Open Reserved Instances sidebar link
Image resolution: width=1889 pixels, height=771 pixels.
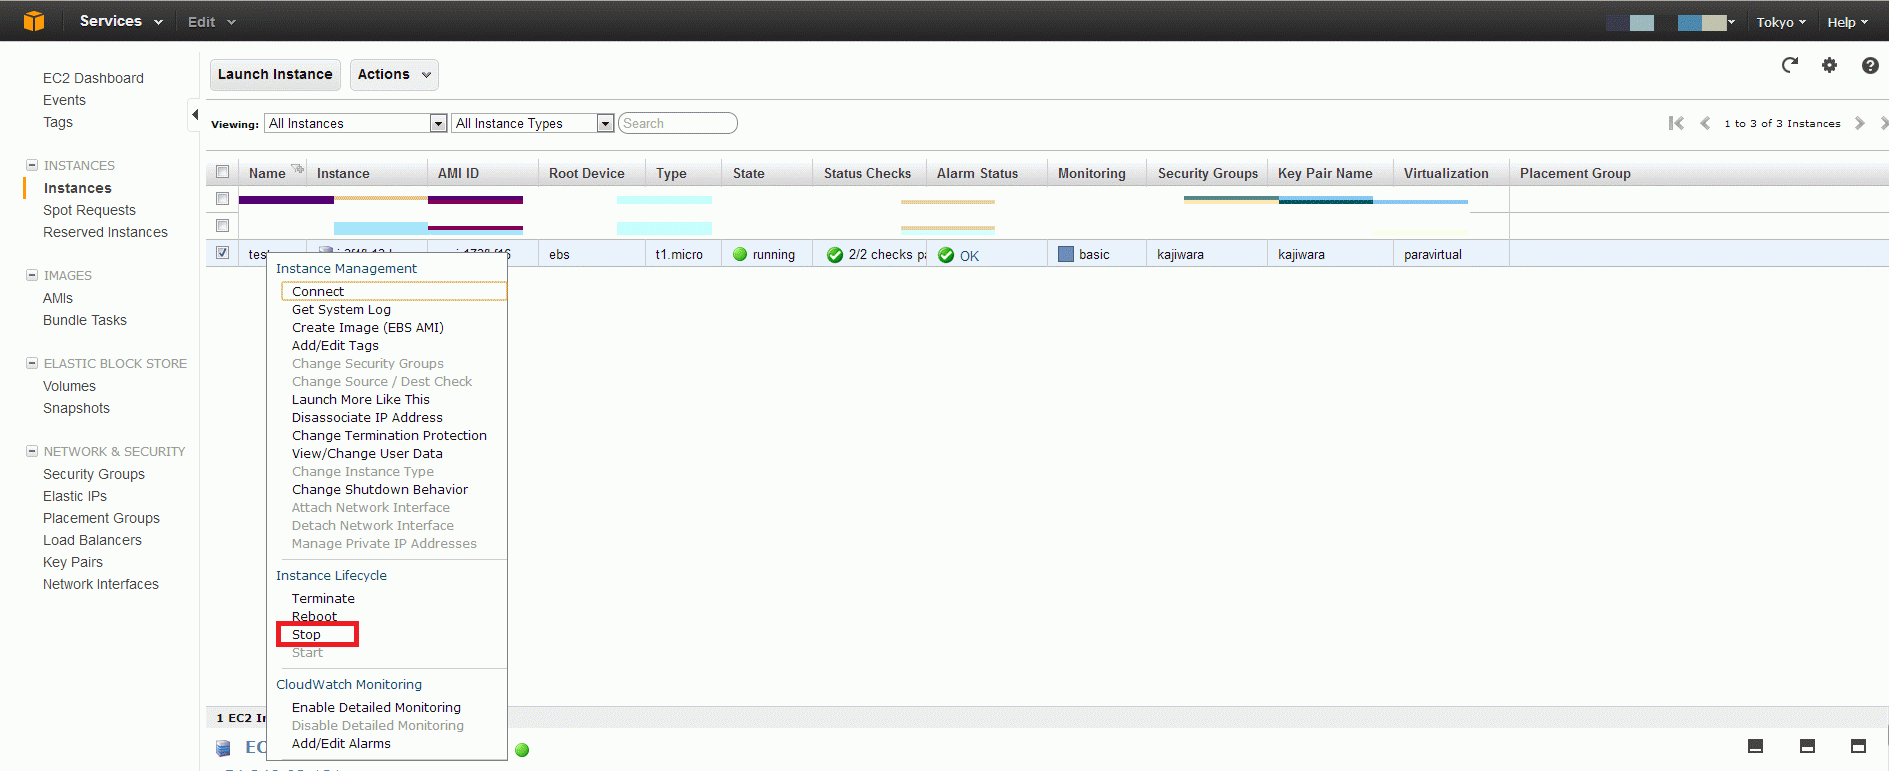tap(105, 232)
